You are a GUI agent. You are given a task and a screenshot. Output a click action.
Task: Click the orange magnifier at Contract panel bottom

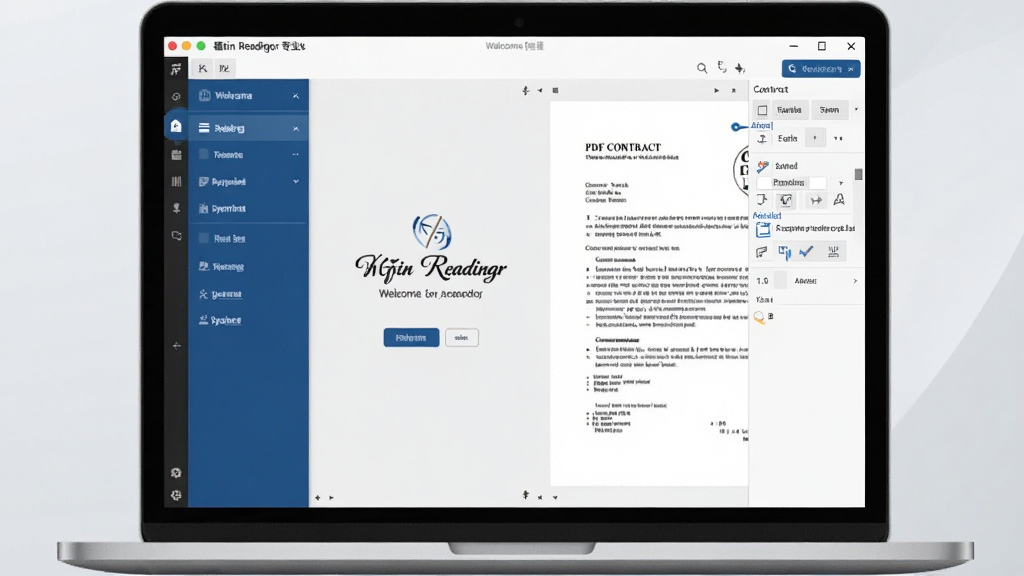tap(760, 317)
